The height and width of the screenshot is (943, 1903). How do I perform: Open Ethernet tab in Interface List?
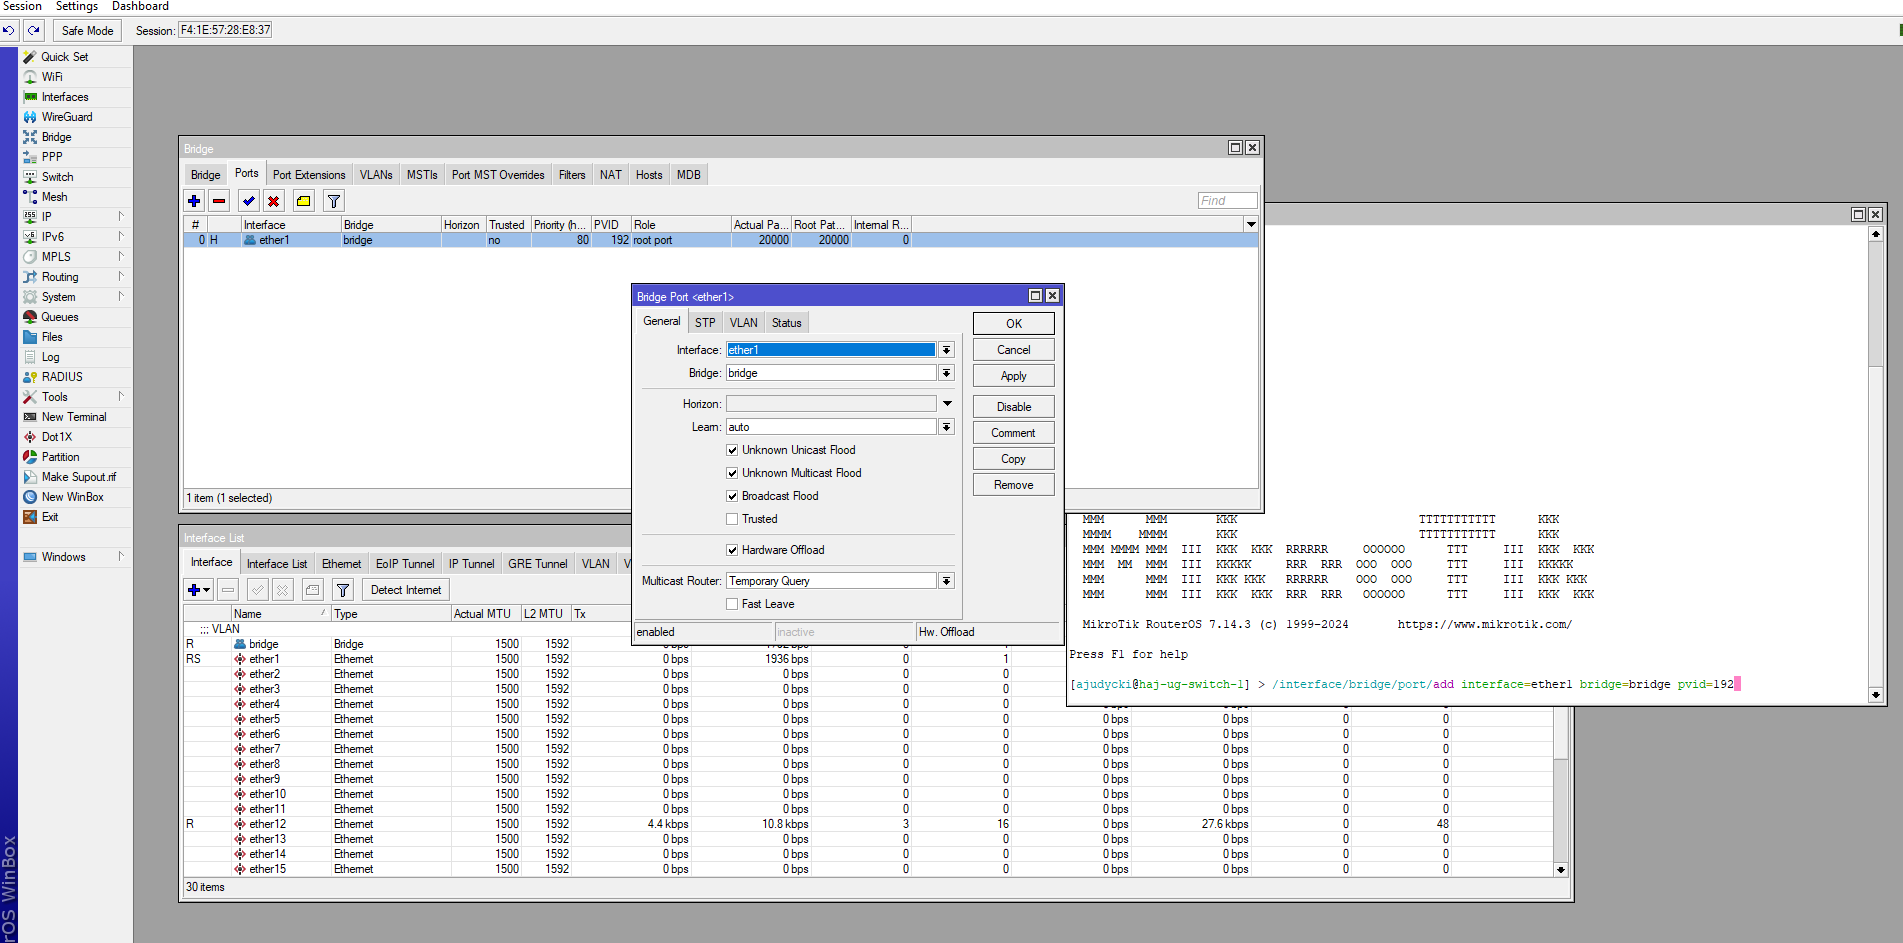click(341, 564)
